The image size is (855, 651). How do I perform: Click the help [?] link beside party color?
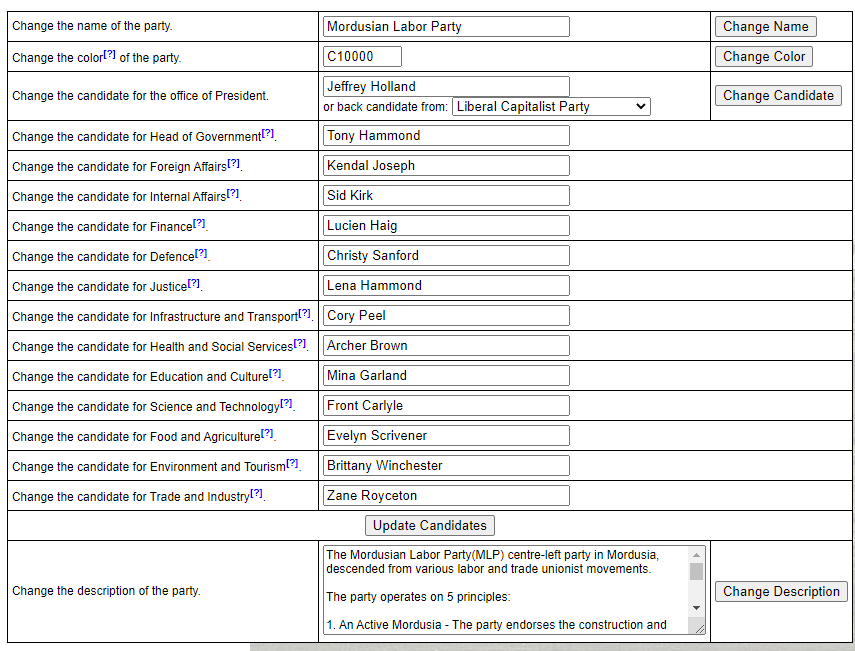[110, 54]
